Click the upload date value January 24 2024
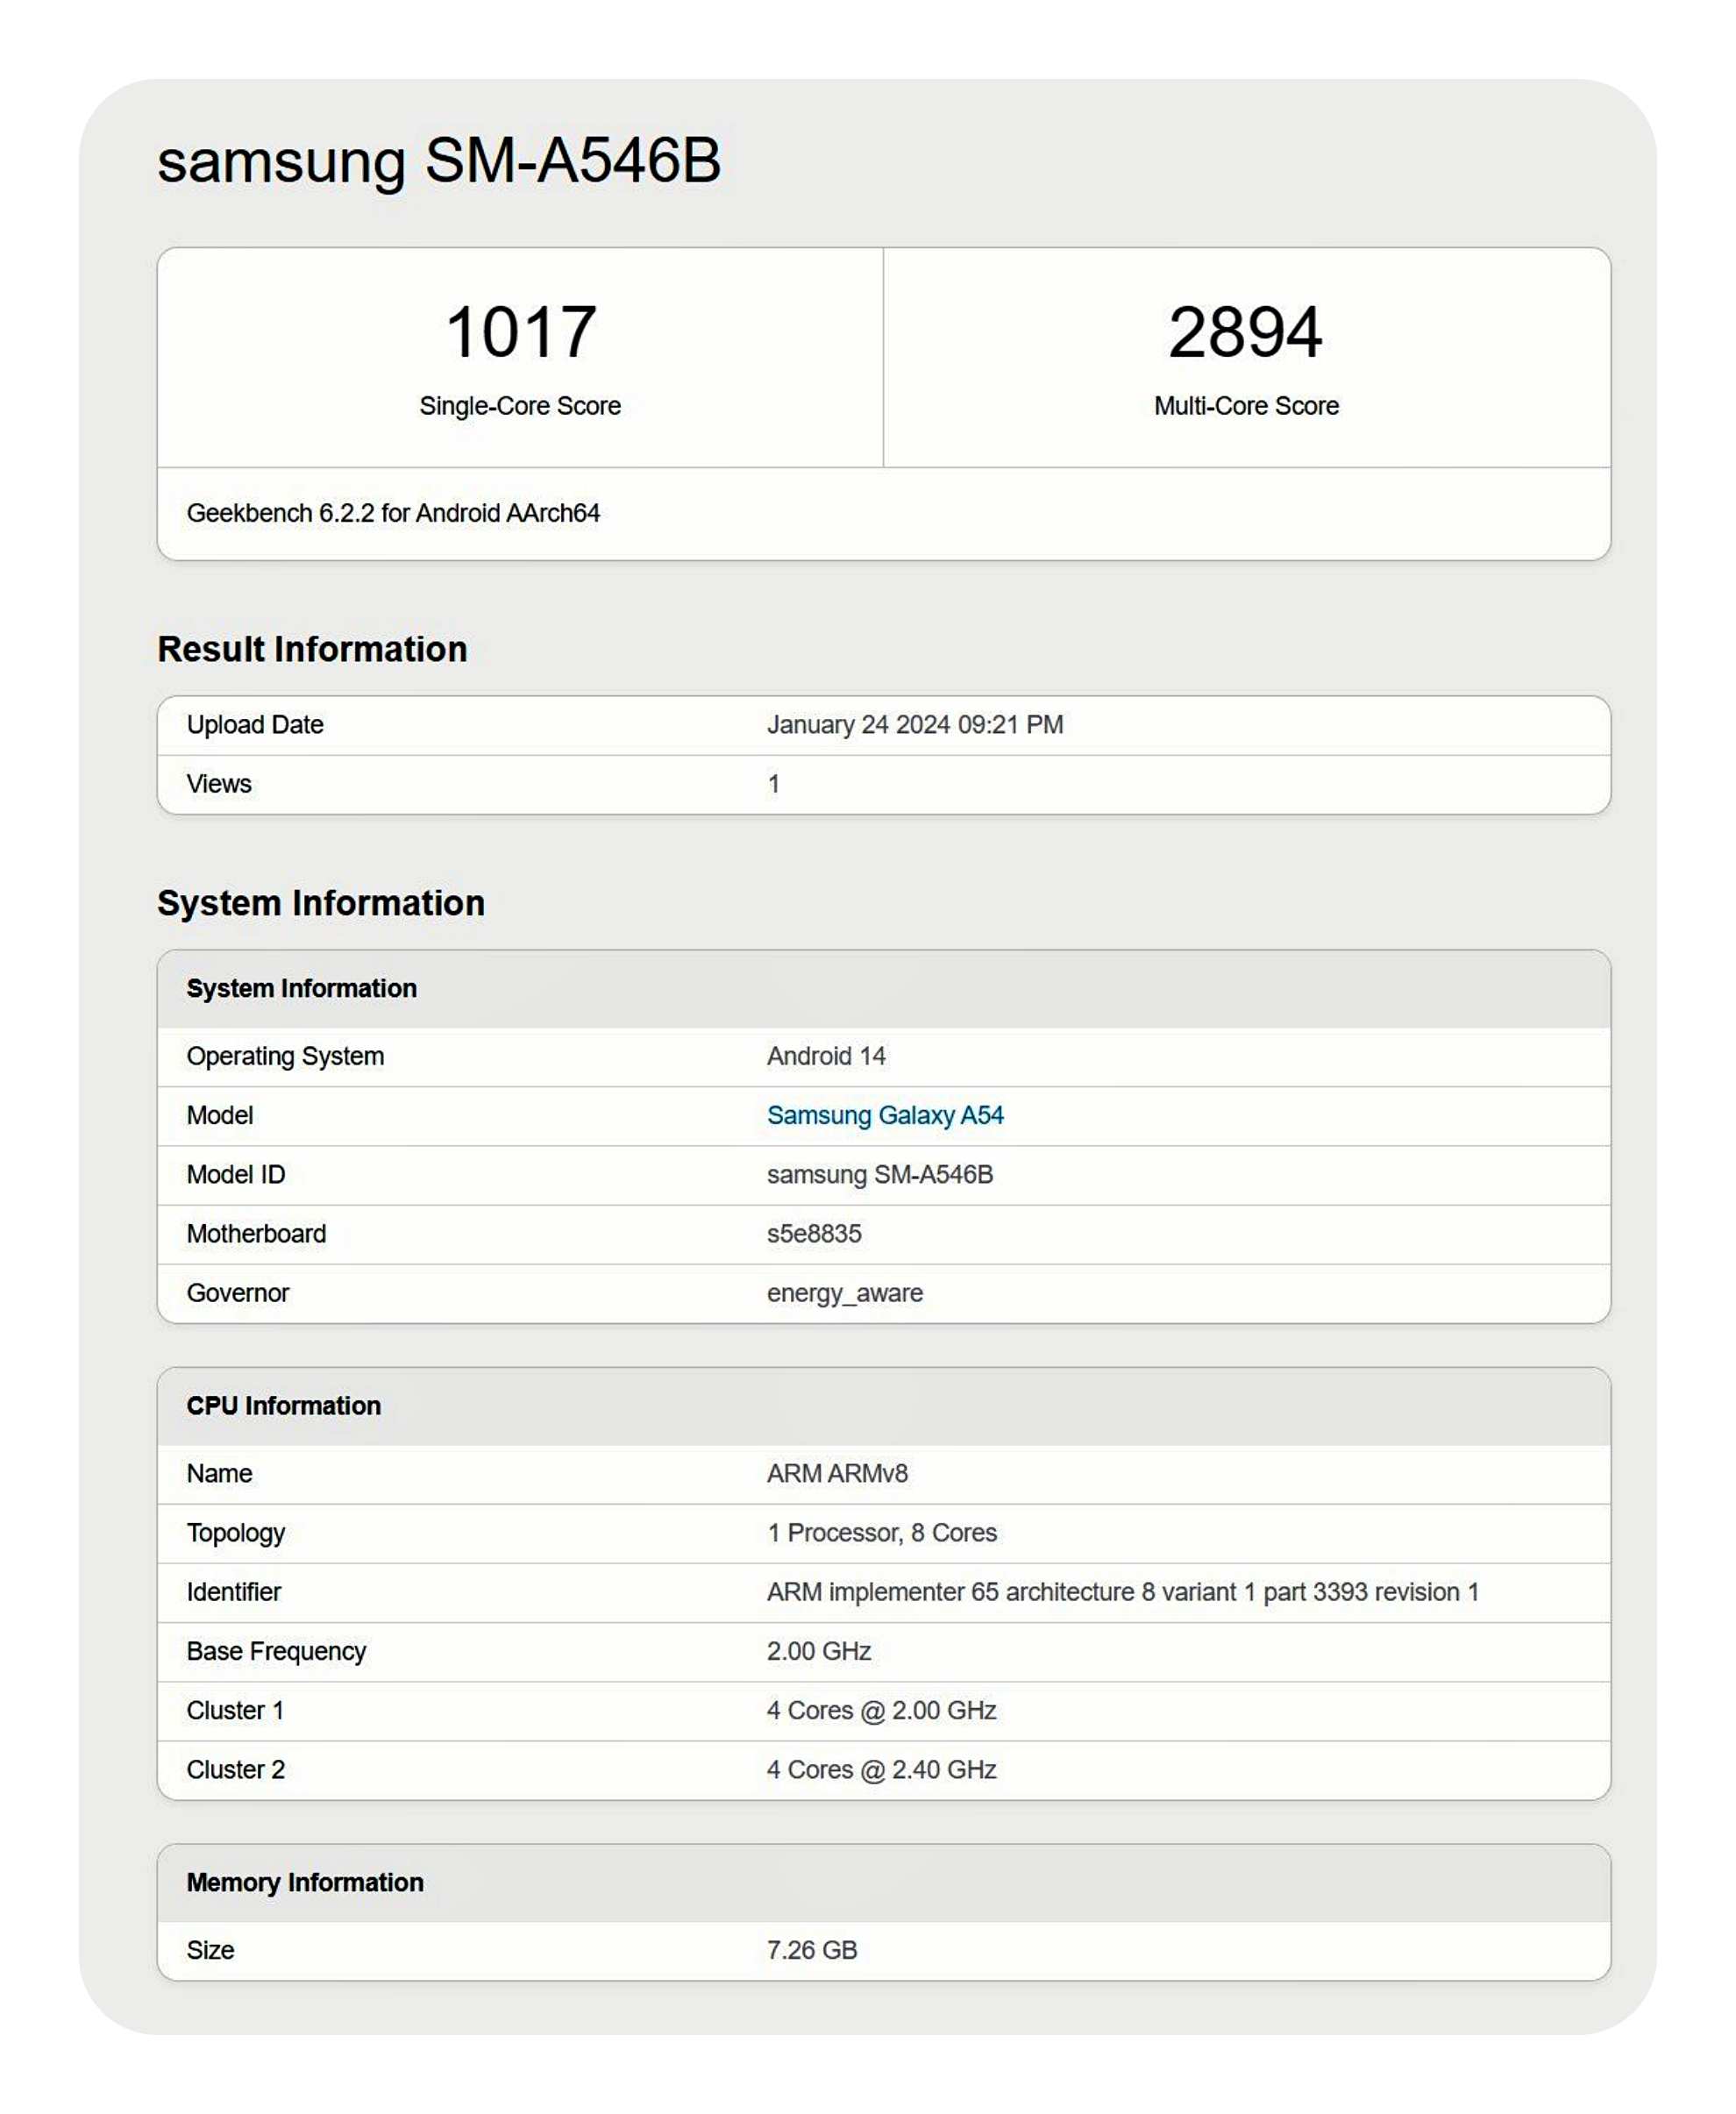The image size is (1736, 2114). click(914, 725)
